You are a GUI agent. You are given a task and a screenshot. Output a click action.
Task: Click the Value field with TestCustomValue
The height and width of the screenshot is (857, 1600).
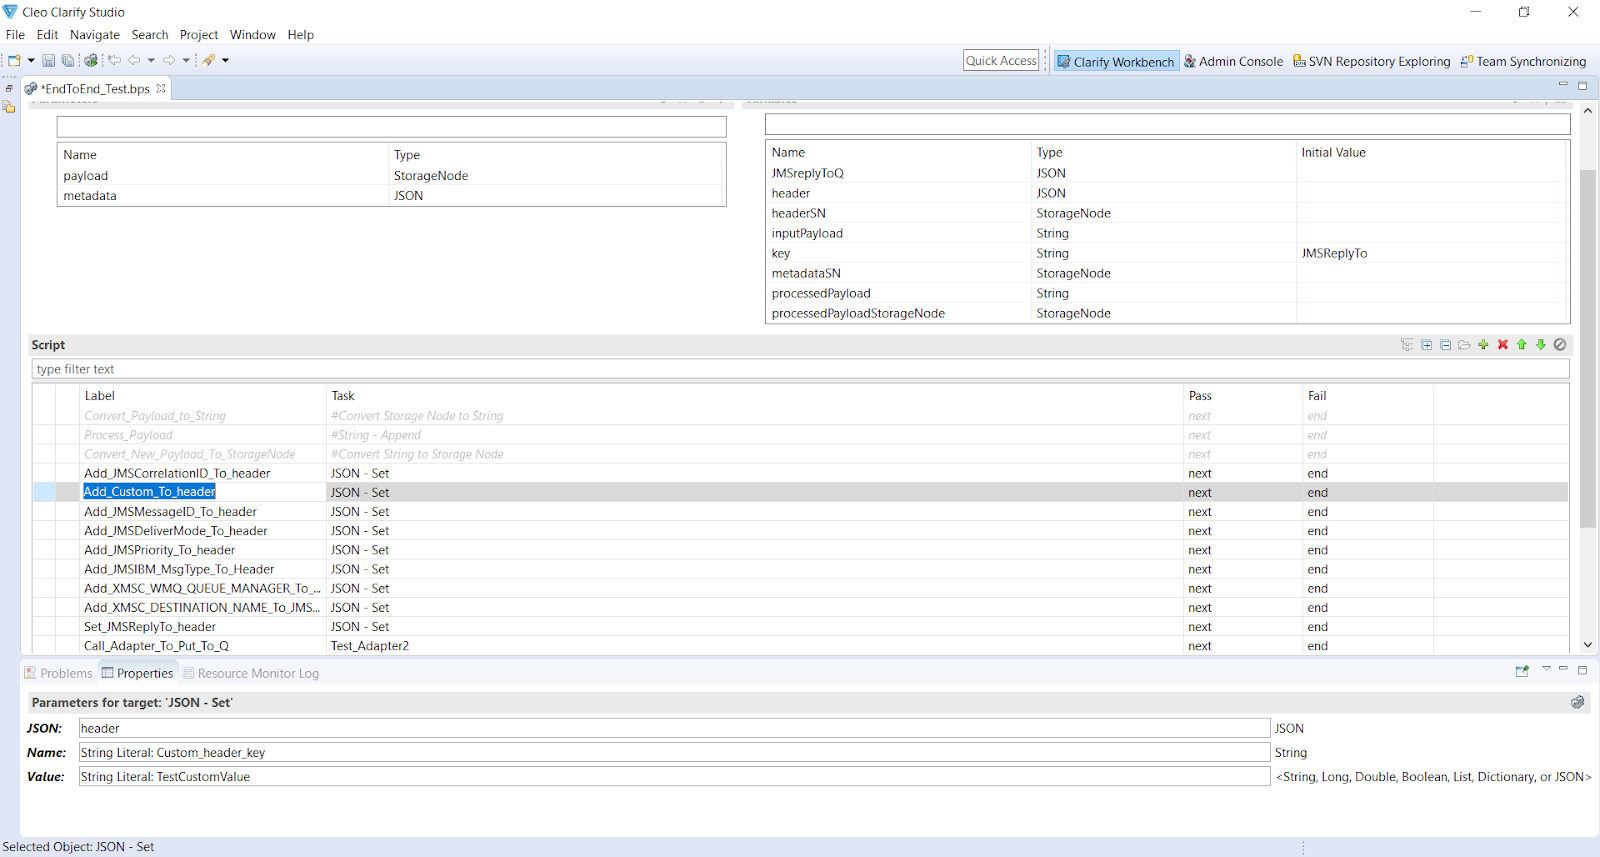(x=674, y=776)
